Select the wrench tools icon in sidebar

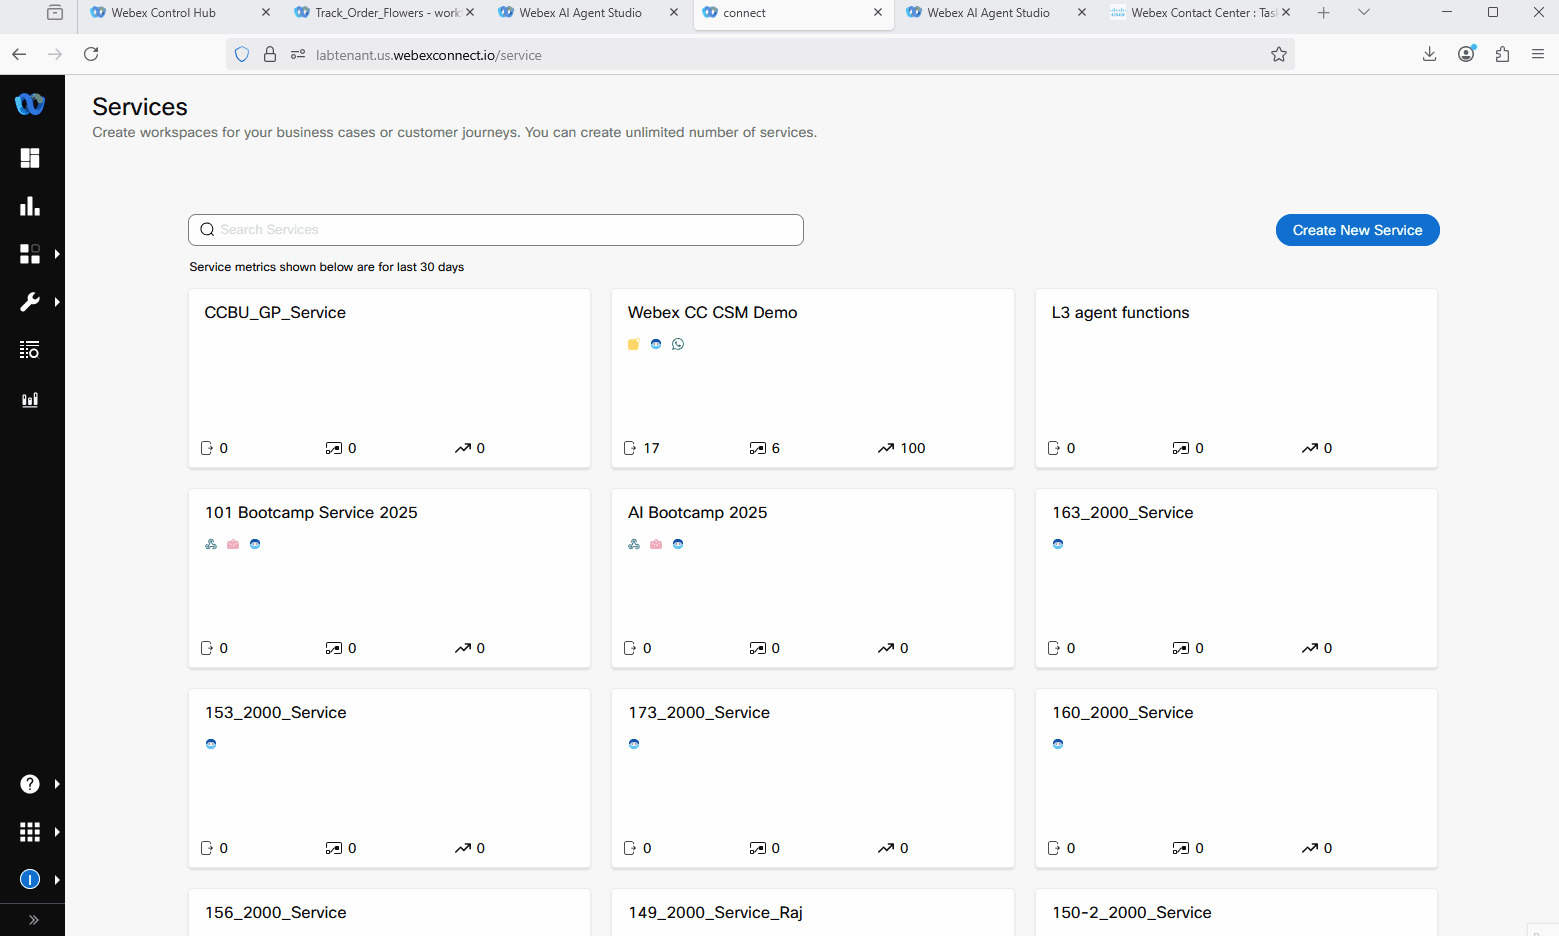click(30, 302)
